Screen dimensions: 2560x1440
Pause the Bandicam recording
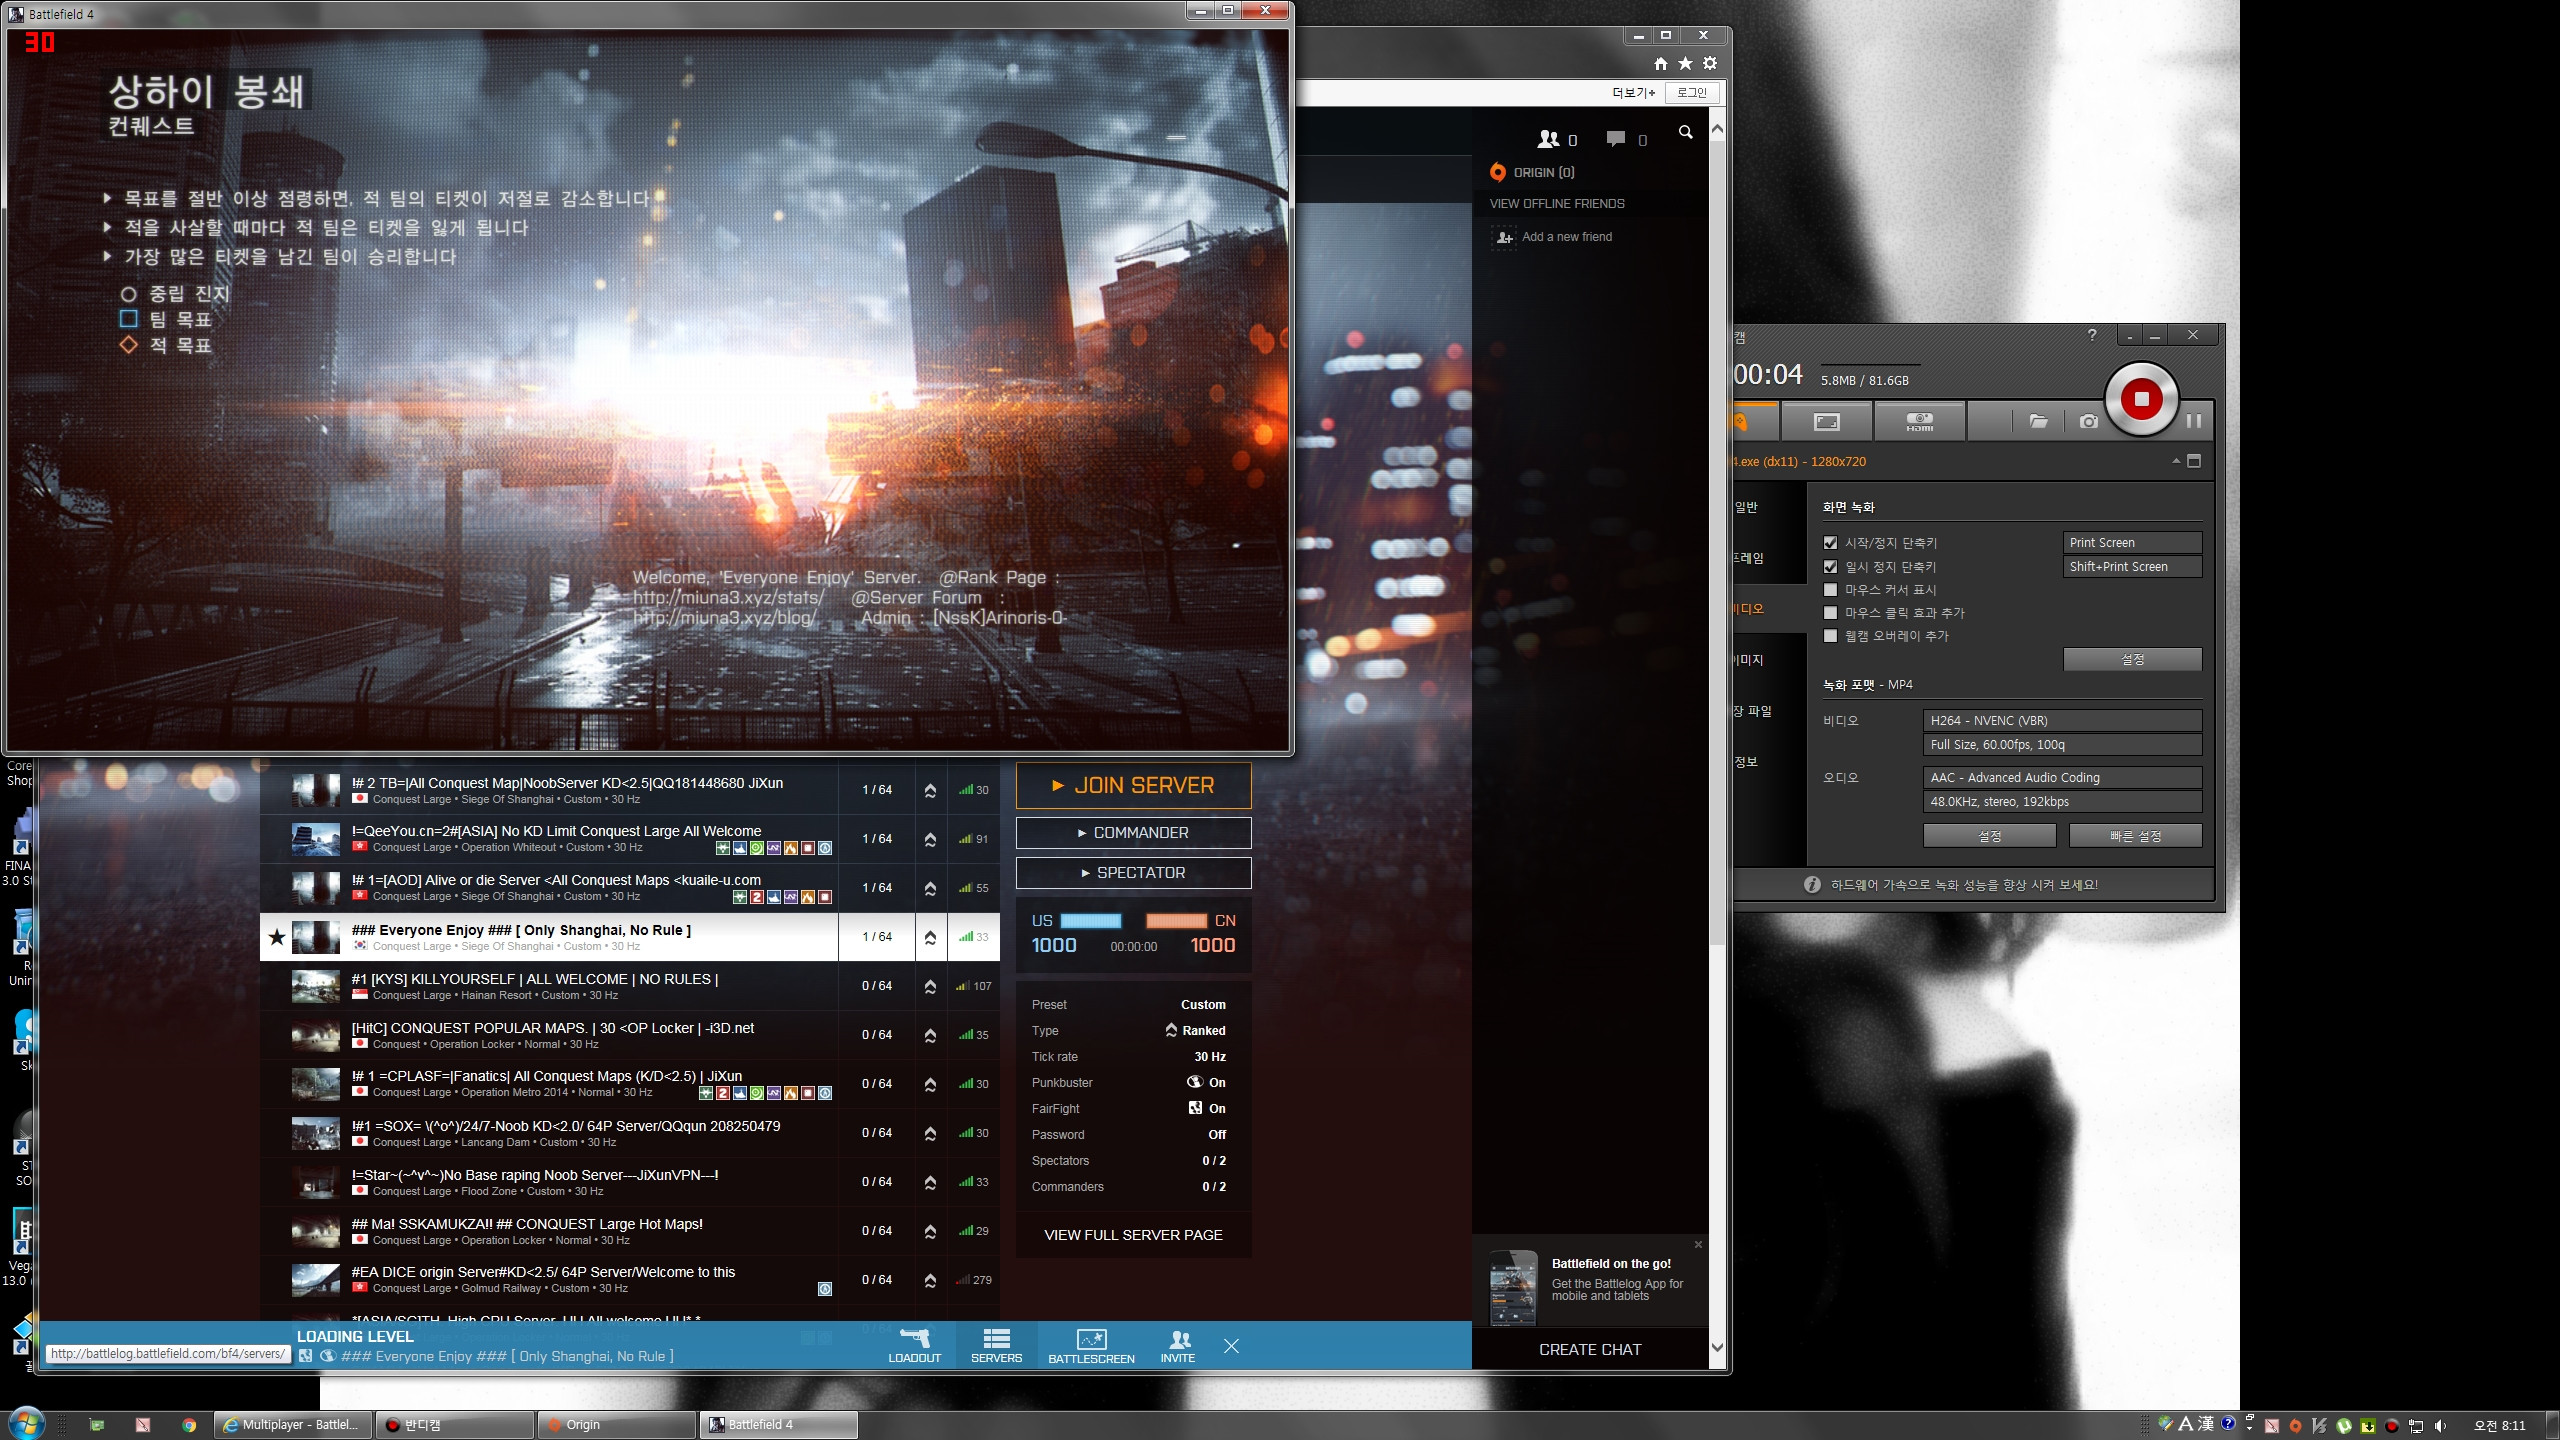[x=2194, y=421]
